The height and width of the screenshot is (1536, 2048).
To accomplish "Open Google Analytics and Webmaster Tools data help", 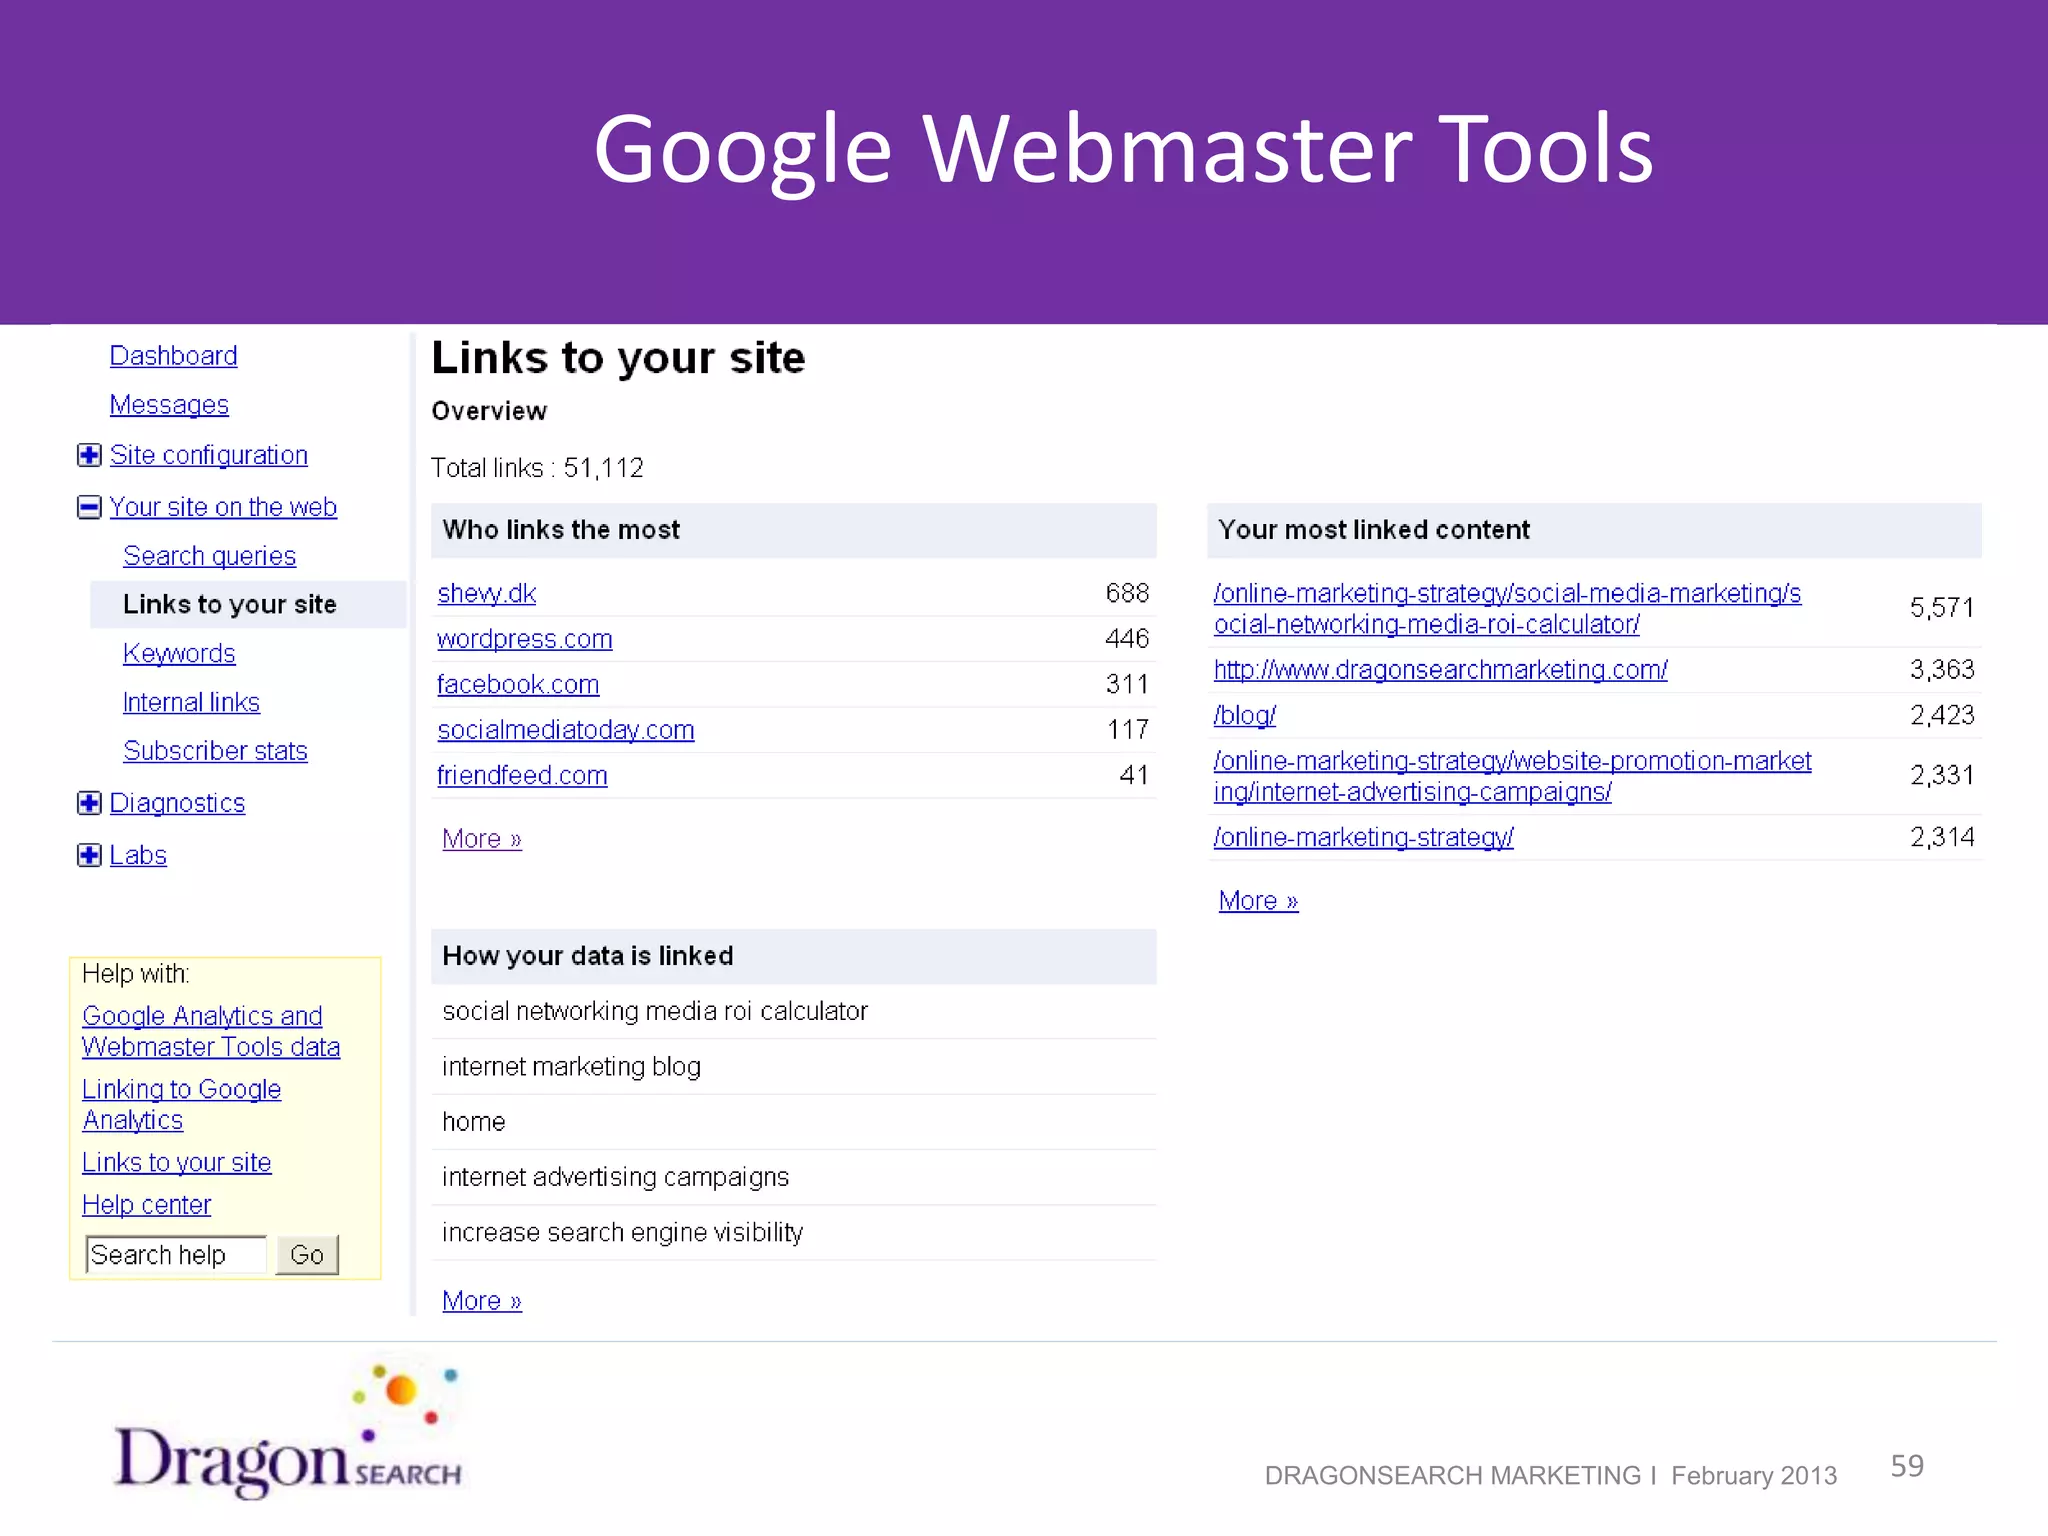I will click(x=211, y=1031).
